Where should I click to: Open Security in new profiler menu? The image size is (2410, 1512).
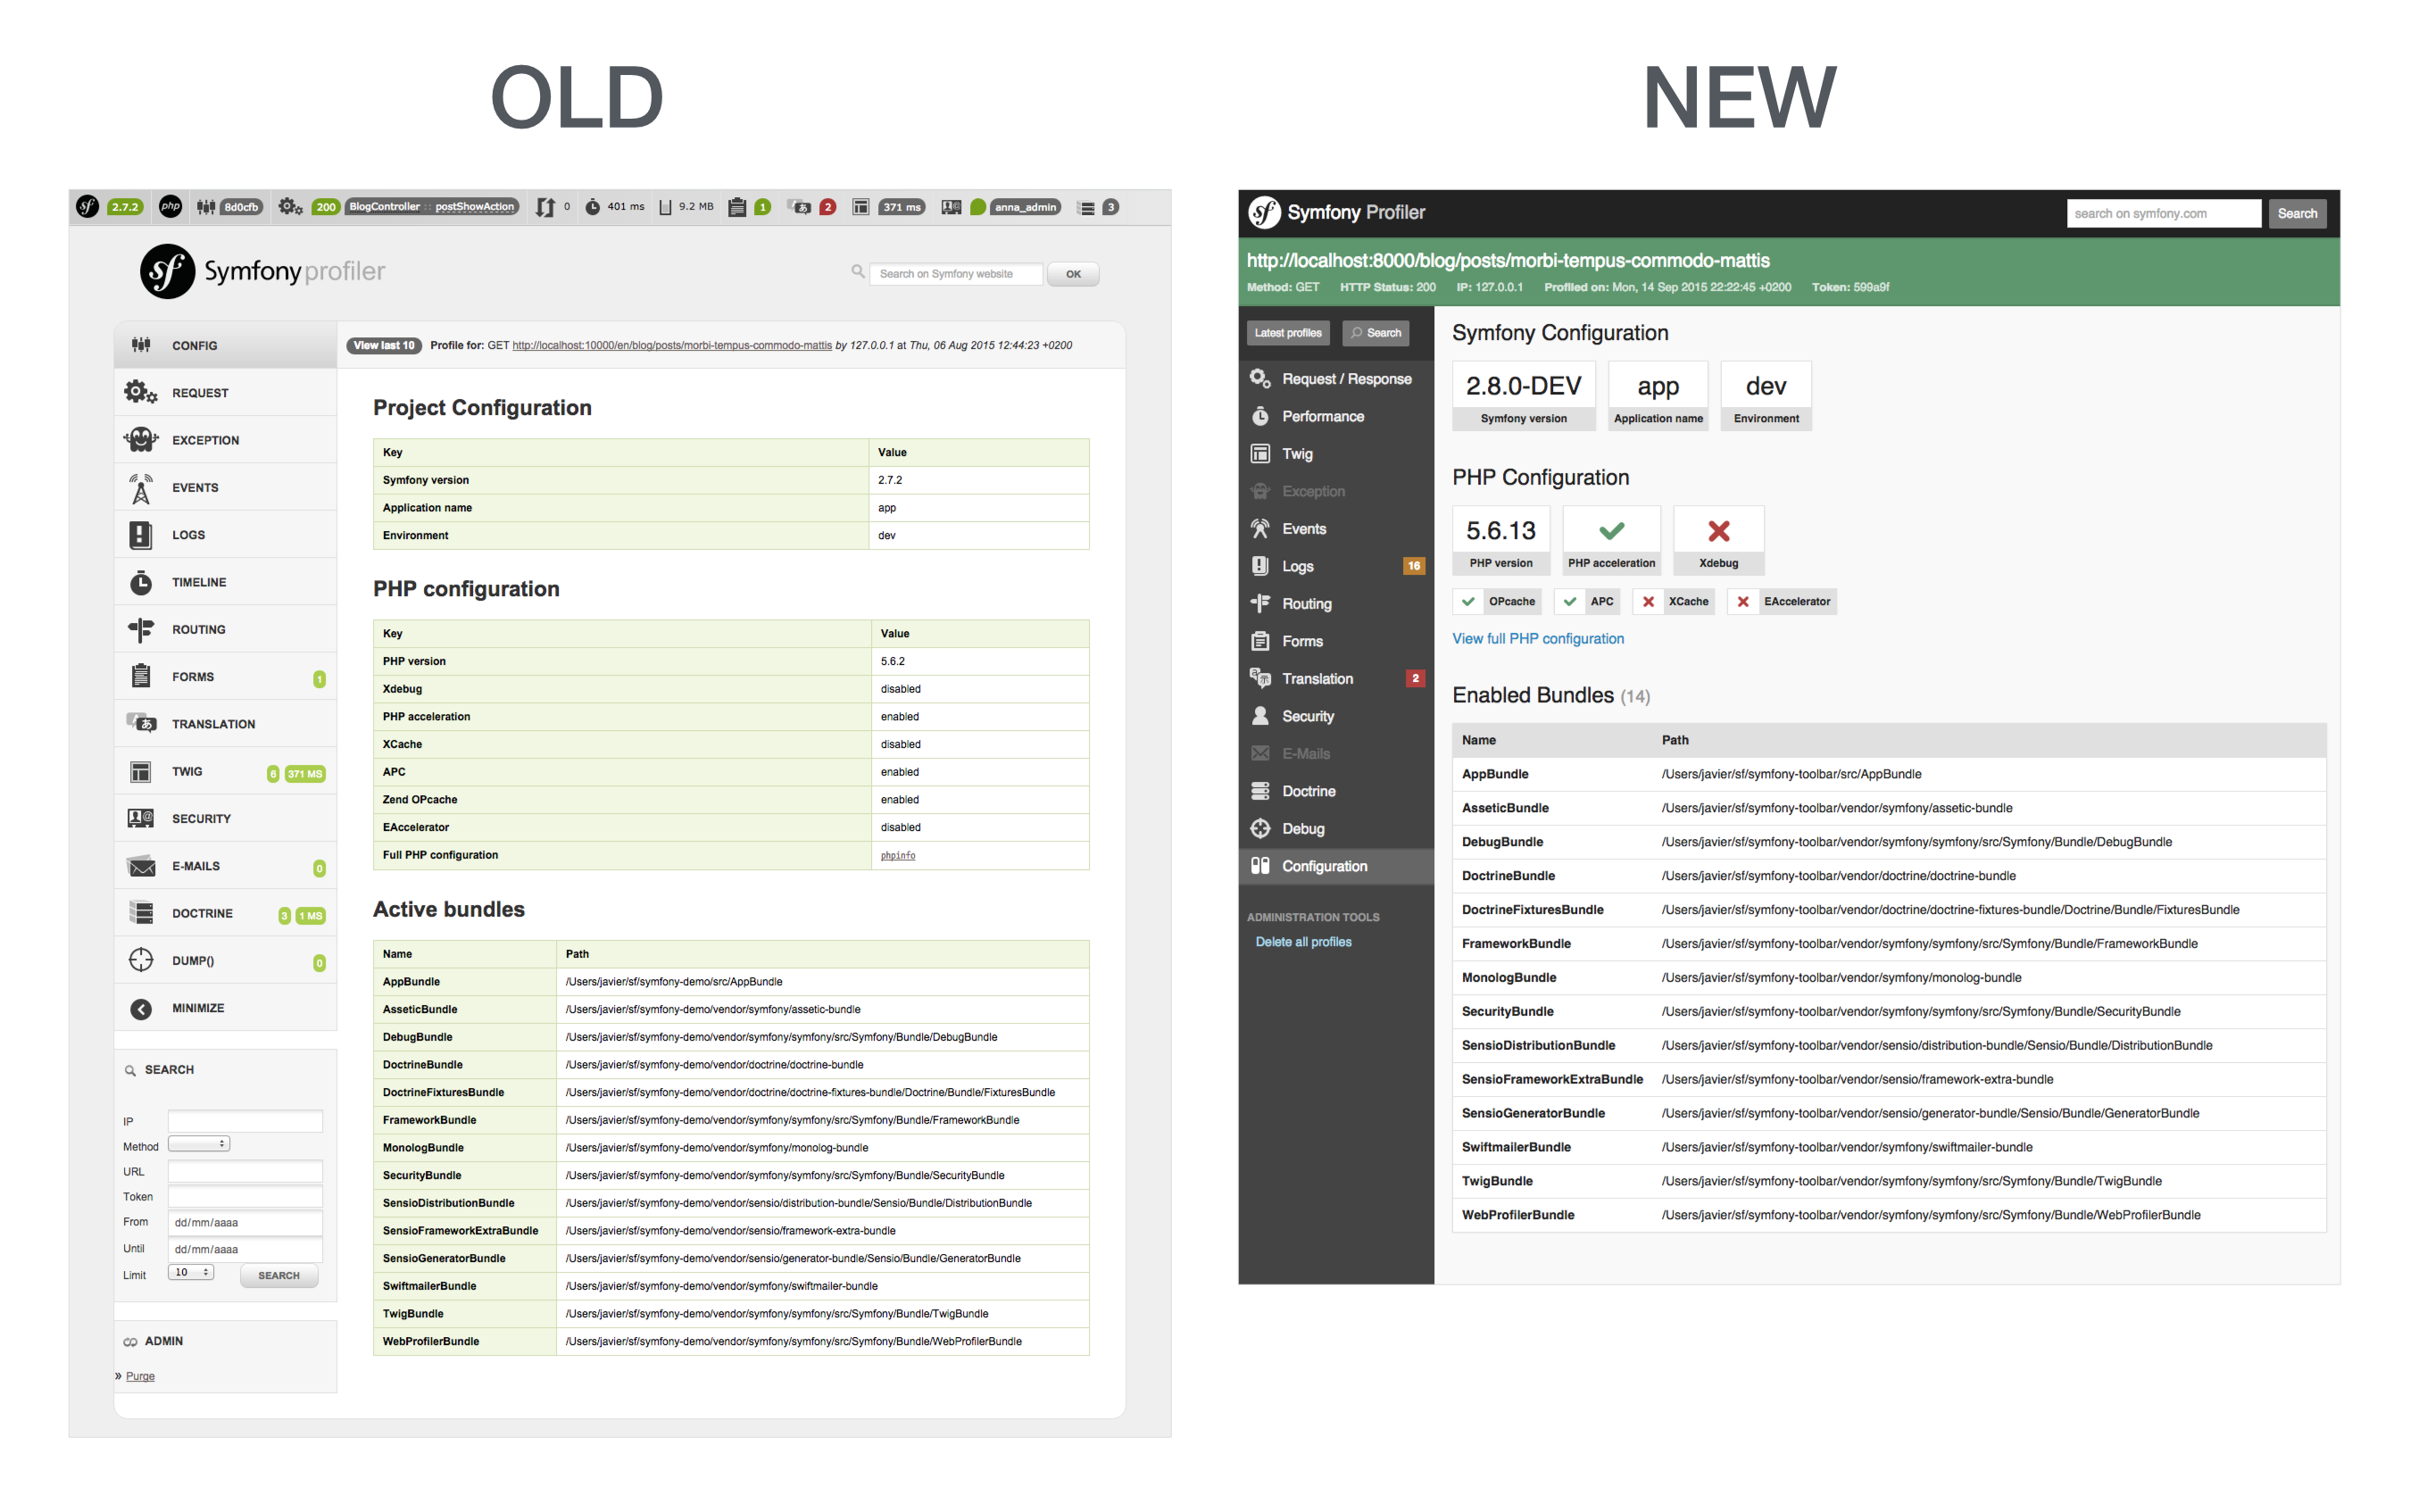1336,716
